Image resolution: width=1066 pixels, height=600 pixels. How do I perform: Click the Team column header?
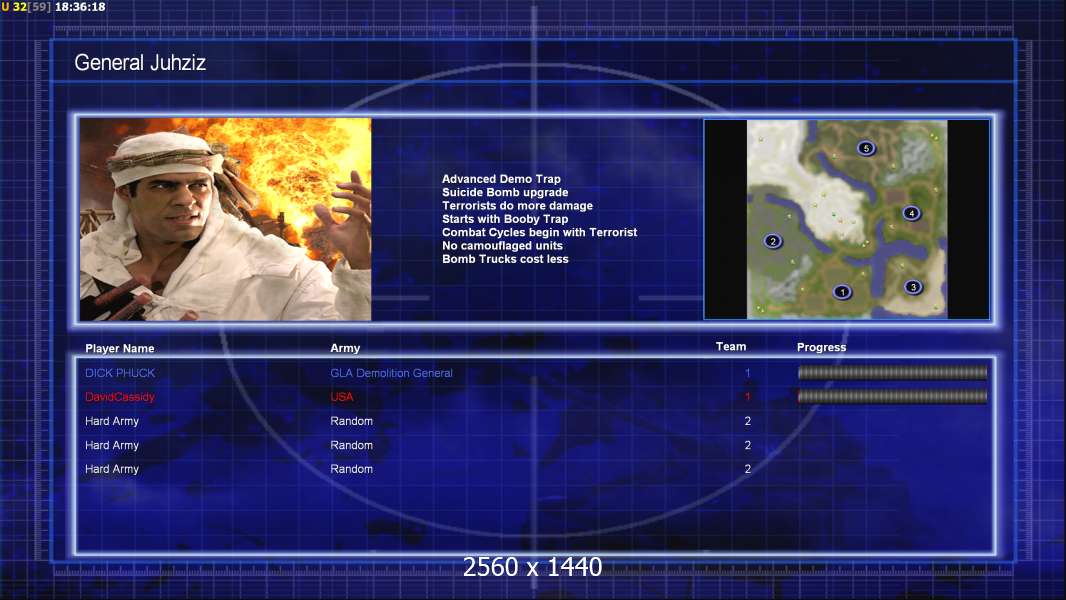click(x=731, y=347)
